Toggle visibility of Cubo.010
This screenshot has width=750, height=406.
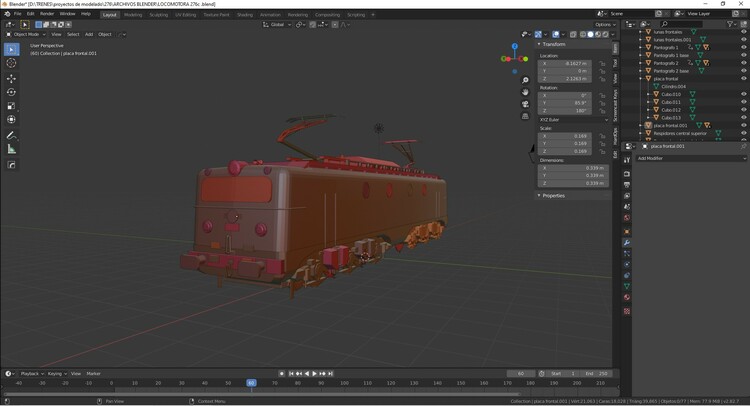(743, 94)
